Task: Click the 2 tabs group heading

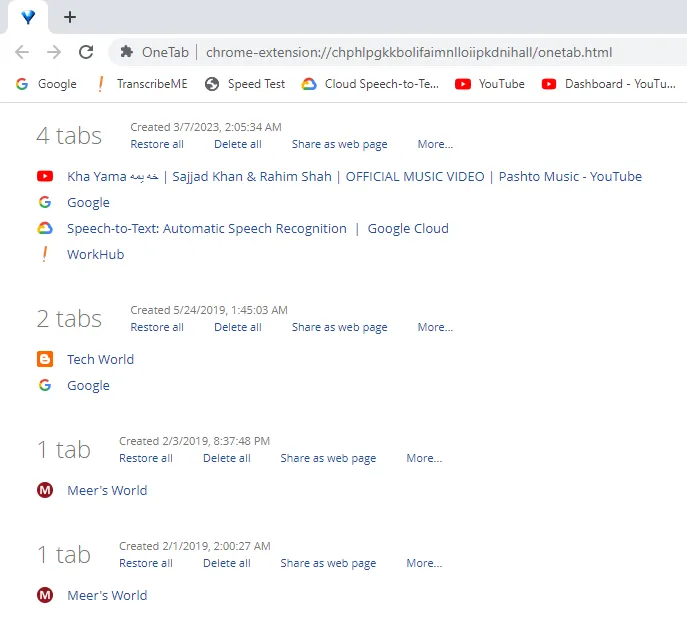Action: click(x=69, y=319)
